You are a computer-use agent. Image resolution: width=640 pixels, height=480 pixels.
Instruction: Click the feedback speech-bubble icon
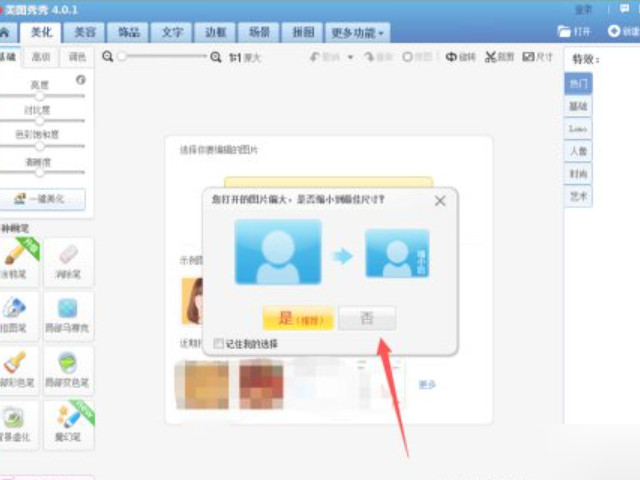624,9
